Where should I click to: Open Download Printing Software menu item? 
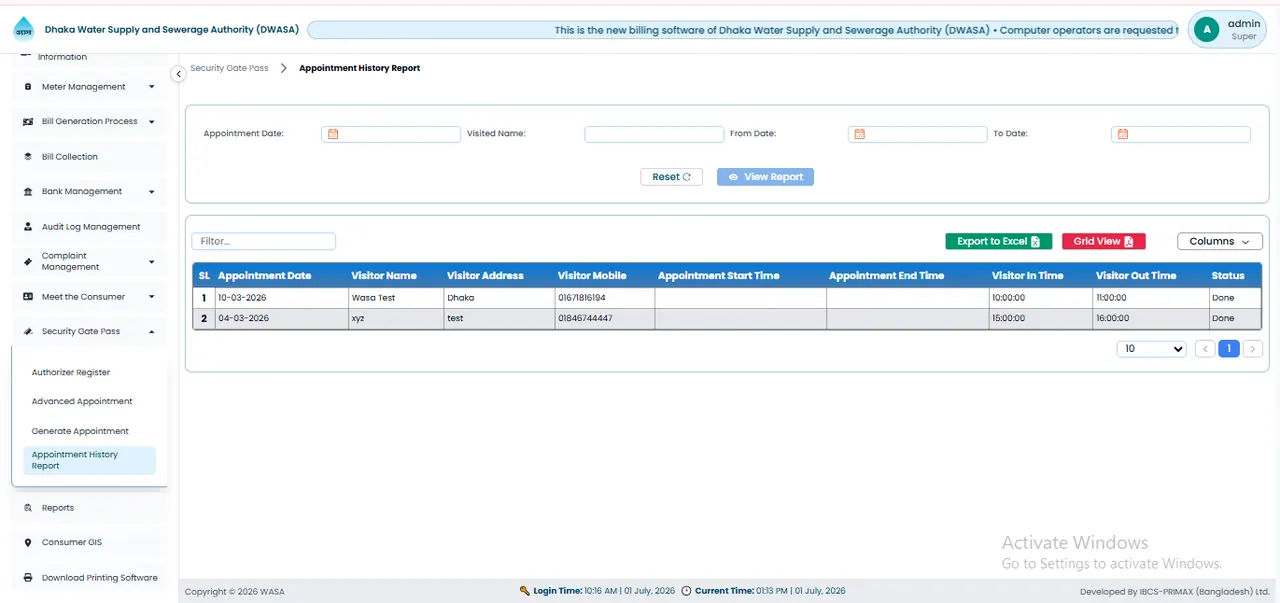pos(90,578)
